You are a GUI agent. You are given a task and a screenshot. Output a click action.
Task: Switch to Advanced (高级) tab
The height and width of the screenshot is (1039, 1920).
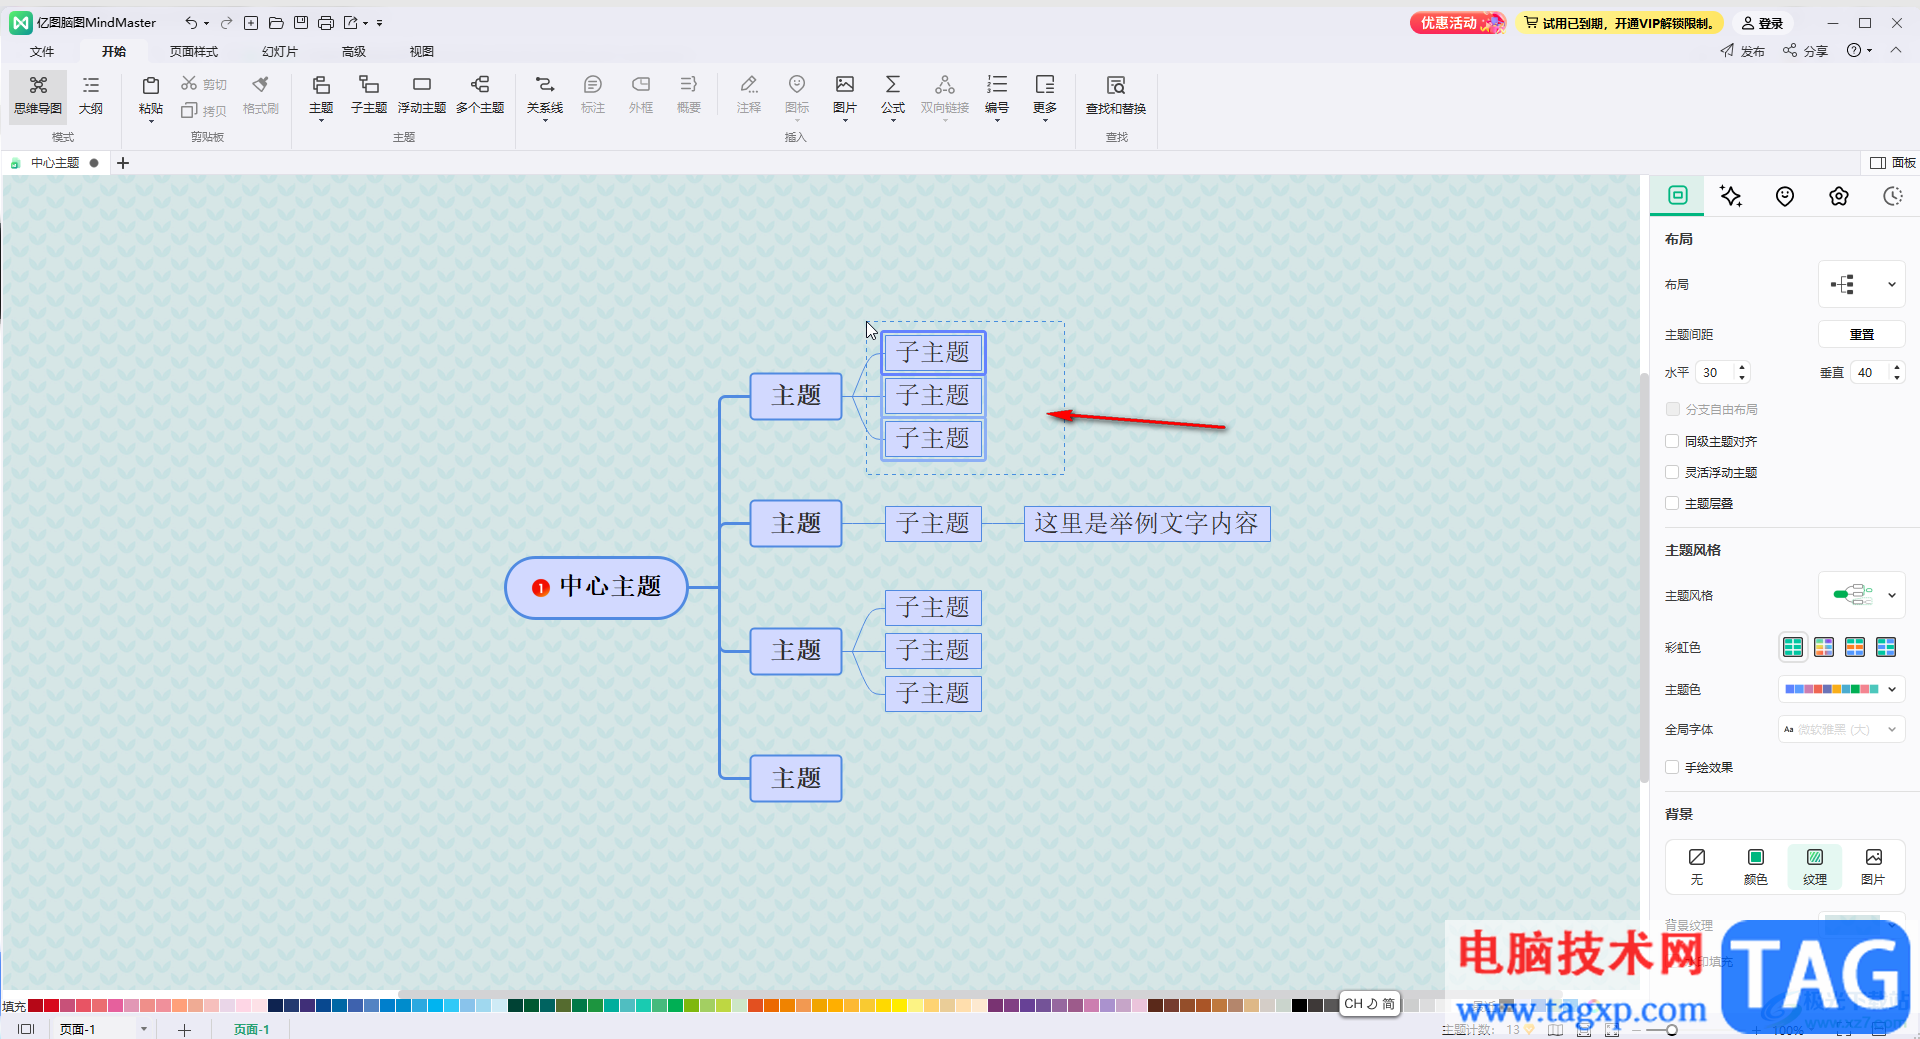[x=354, y=51]
